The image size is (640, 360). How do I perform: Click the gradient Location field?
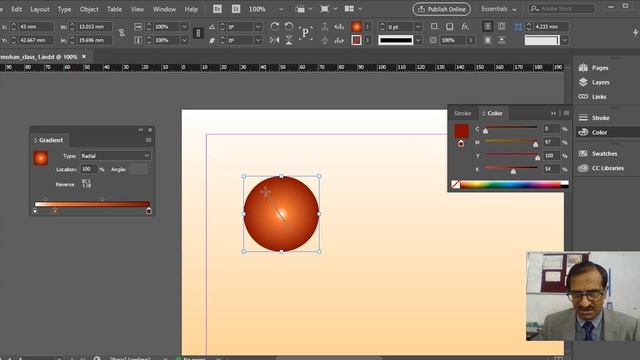pyautogui.click(x=89, y=169)
